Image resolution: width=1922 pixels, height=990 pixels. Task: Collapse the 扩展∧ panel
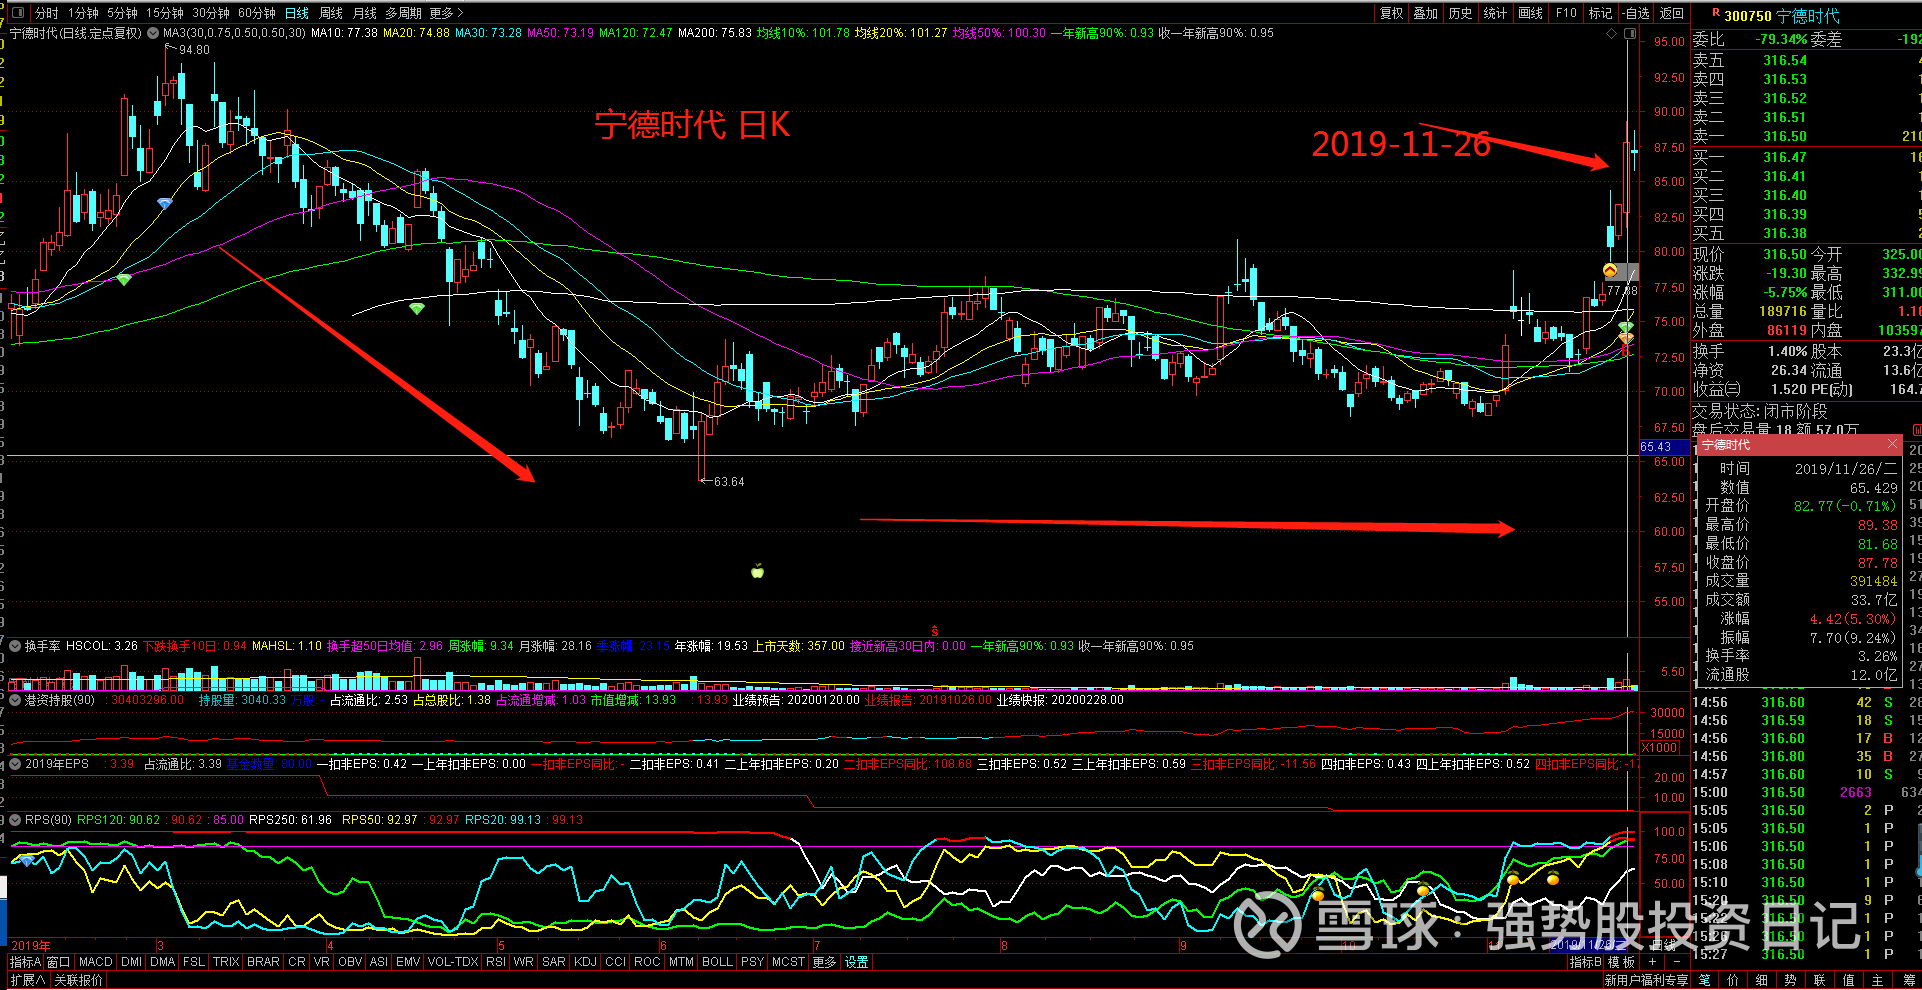[28, 980]
